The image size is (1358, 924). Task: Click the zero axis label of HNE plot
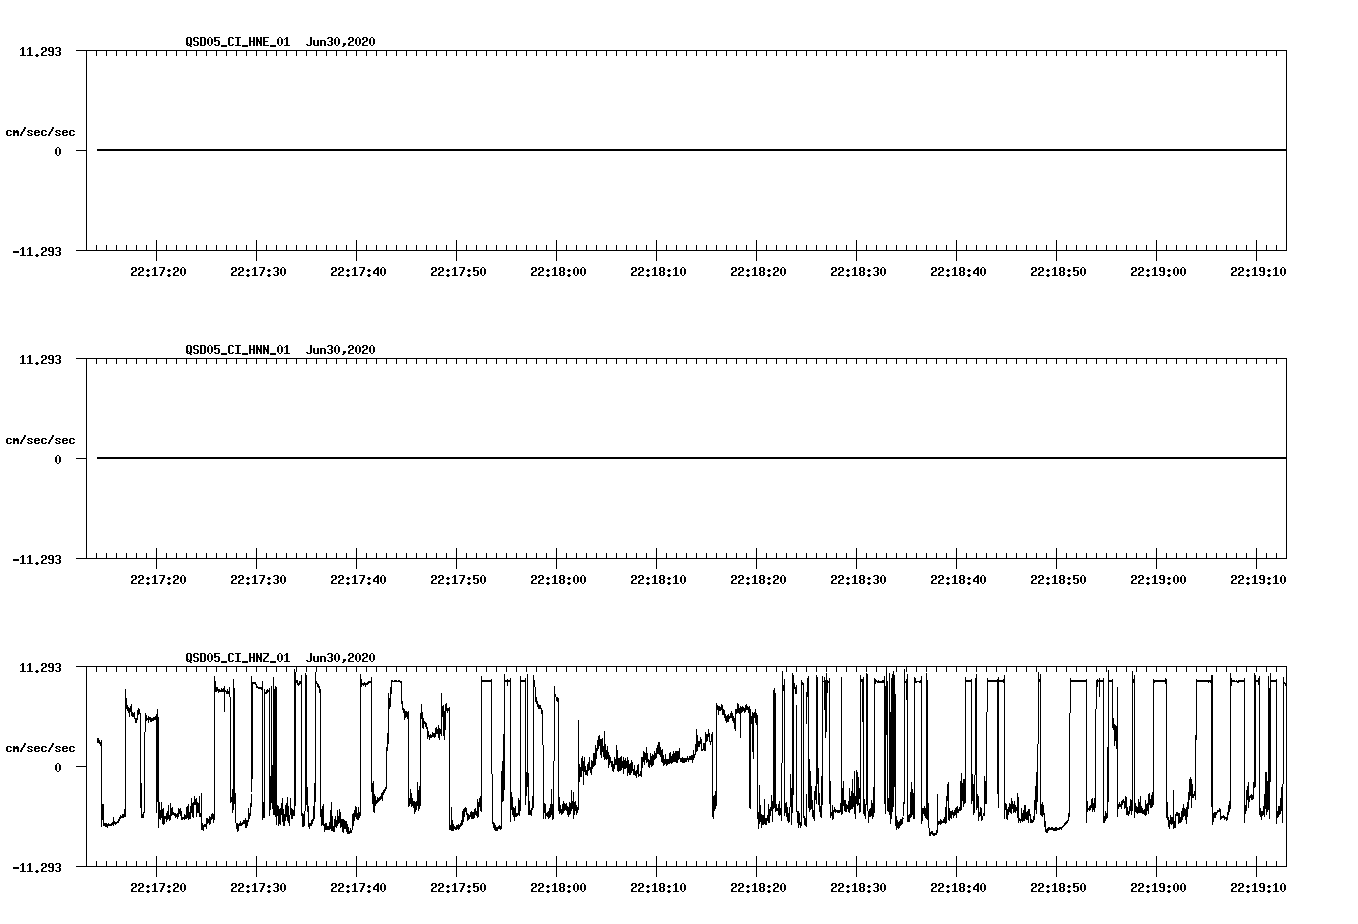click(58, 152)
